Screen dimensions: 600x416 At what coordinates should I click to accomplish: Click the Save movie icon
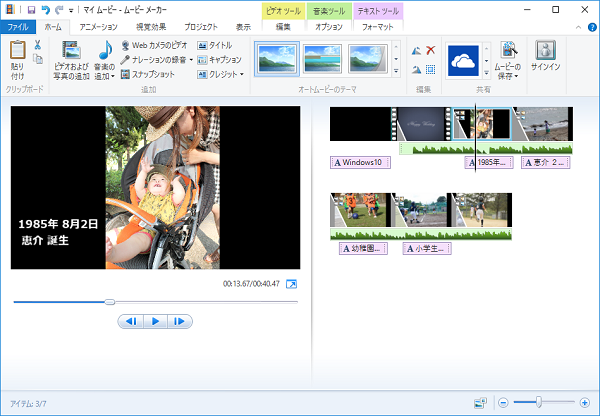point(509,50)
